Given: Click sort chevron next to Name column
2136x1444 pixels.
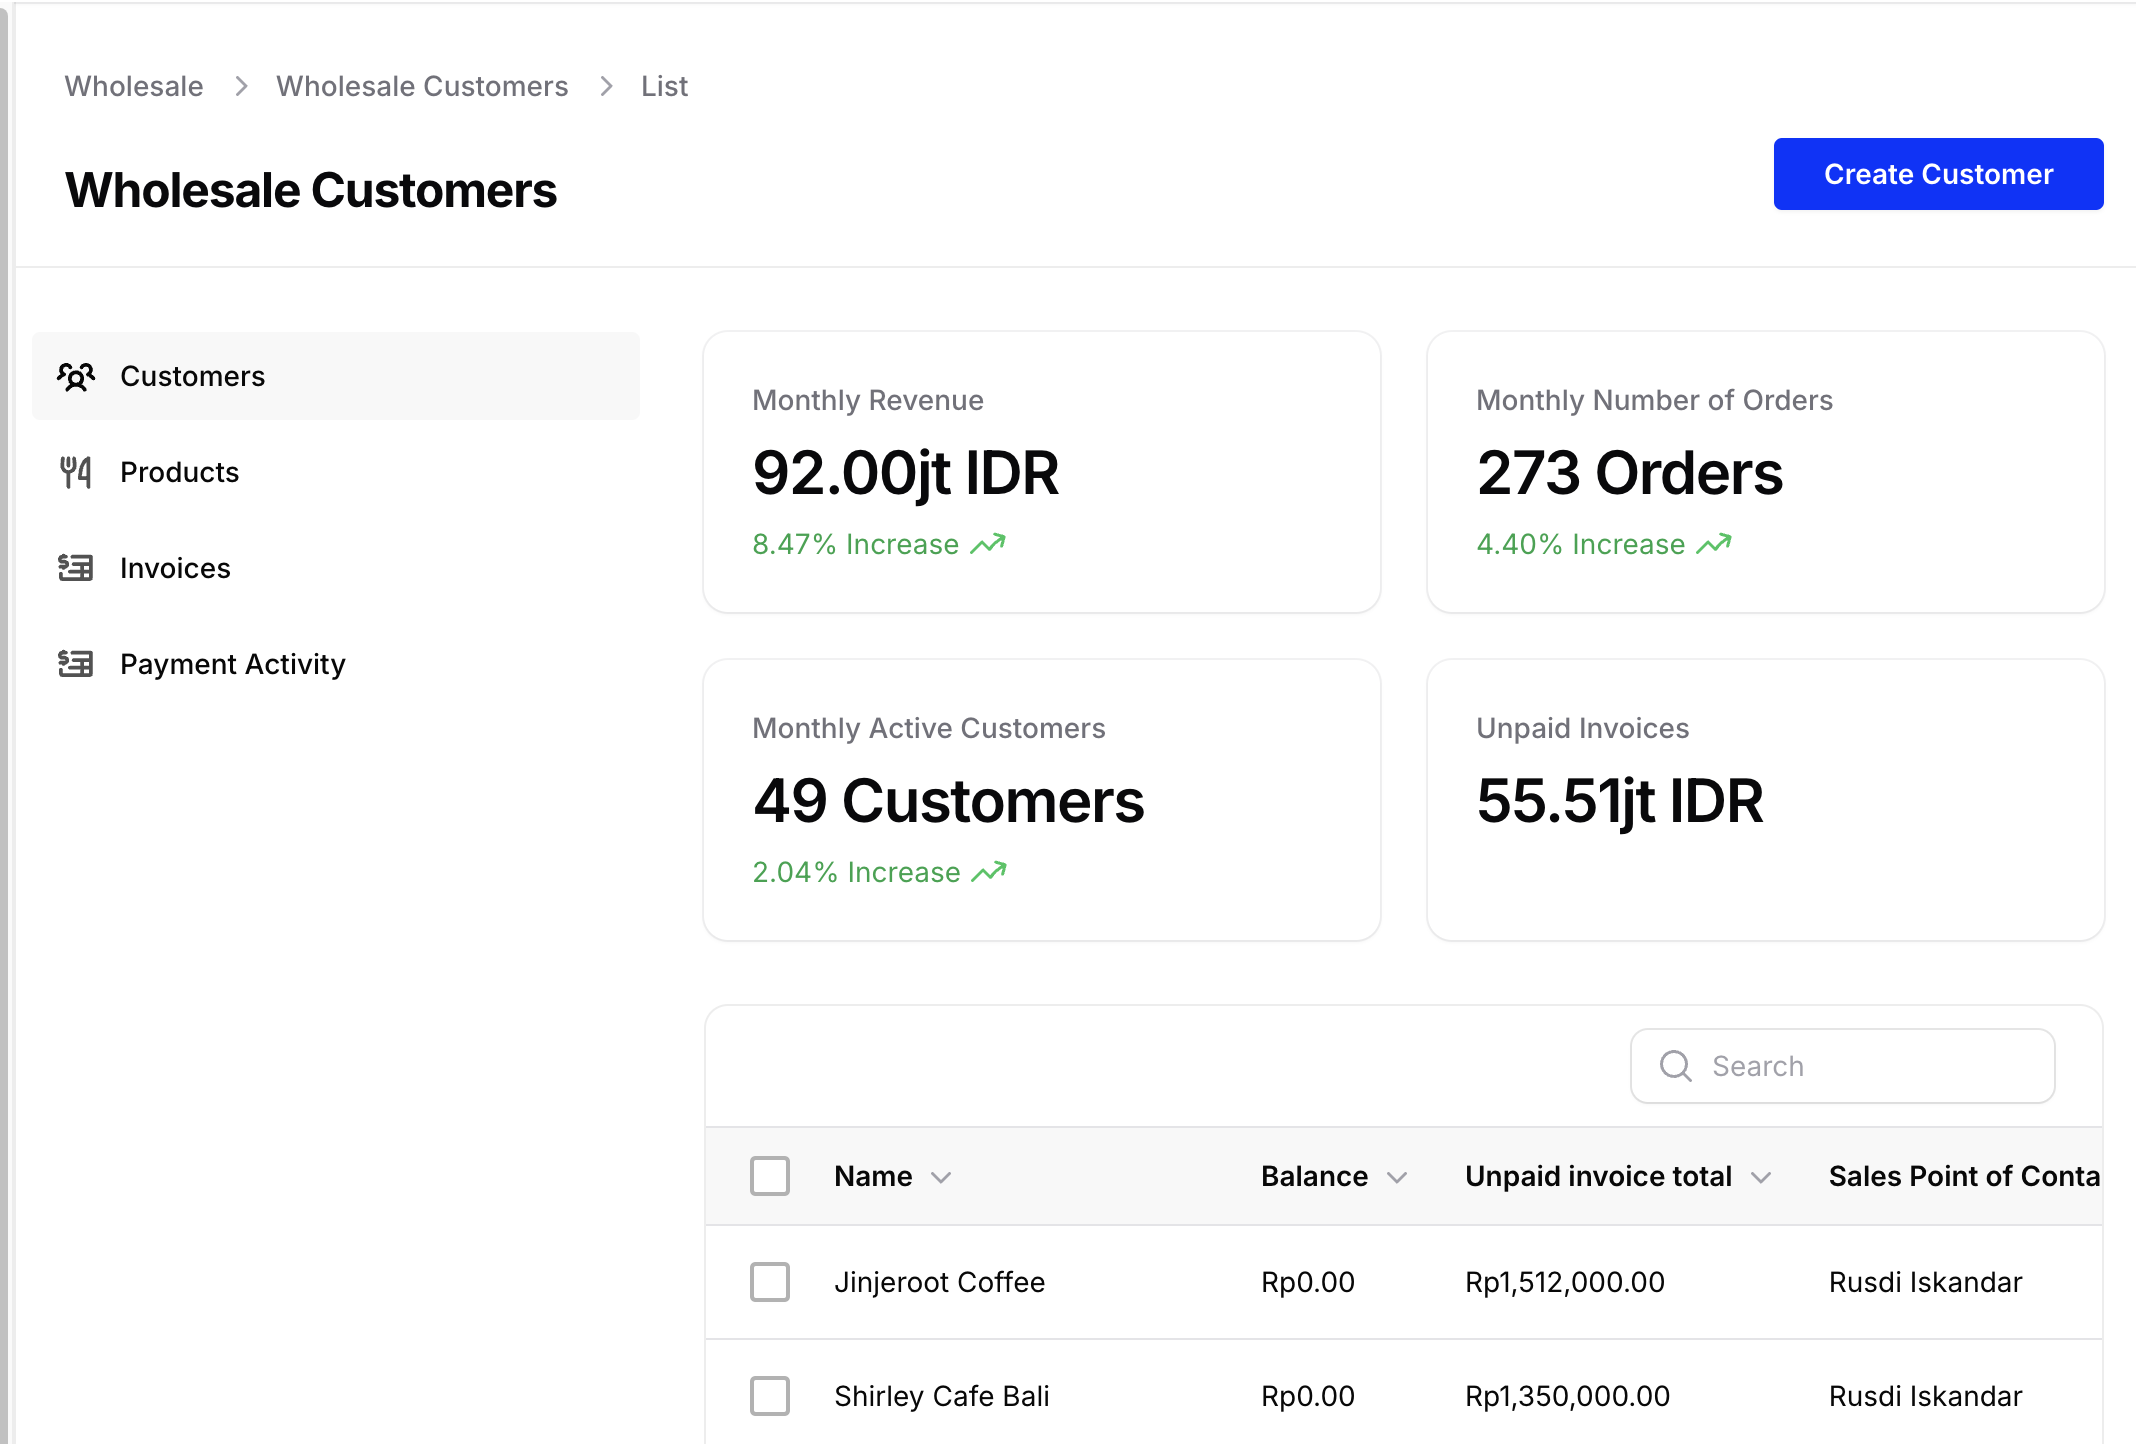Looking at the screenshot, I should point(941,1177).
